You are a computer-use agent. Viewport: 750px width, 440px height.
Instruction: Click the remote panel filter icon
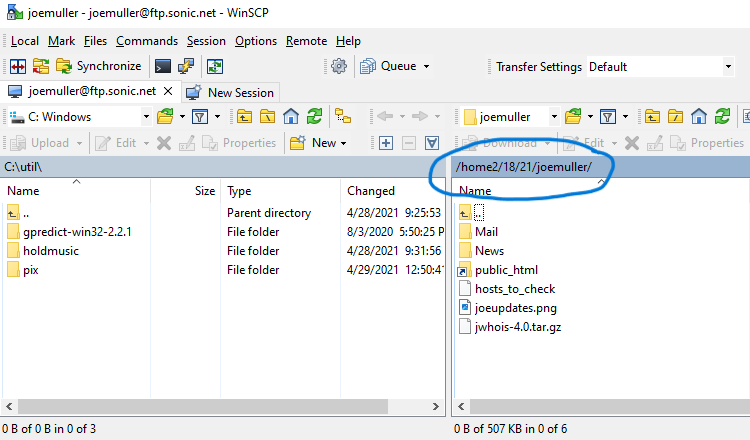[608, 116]
